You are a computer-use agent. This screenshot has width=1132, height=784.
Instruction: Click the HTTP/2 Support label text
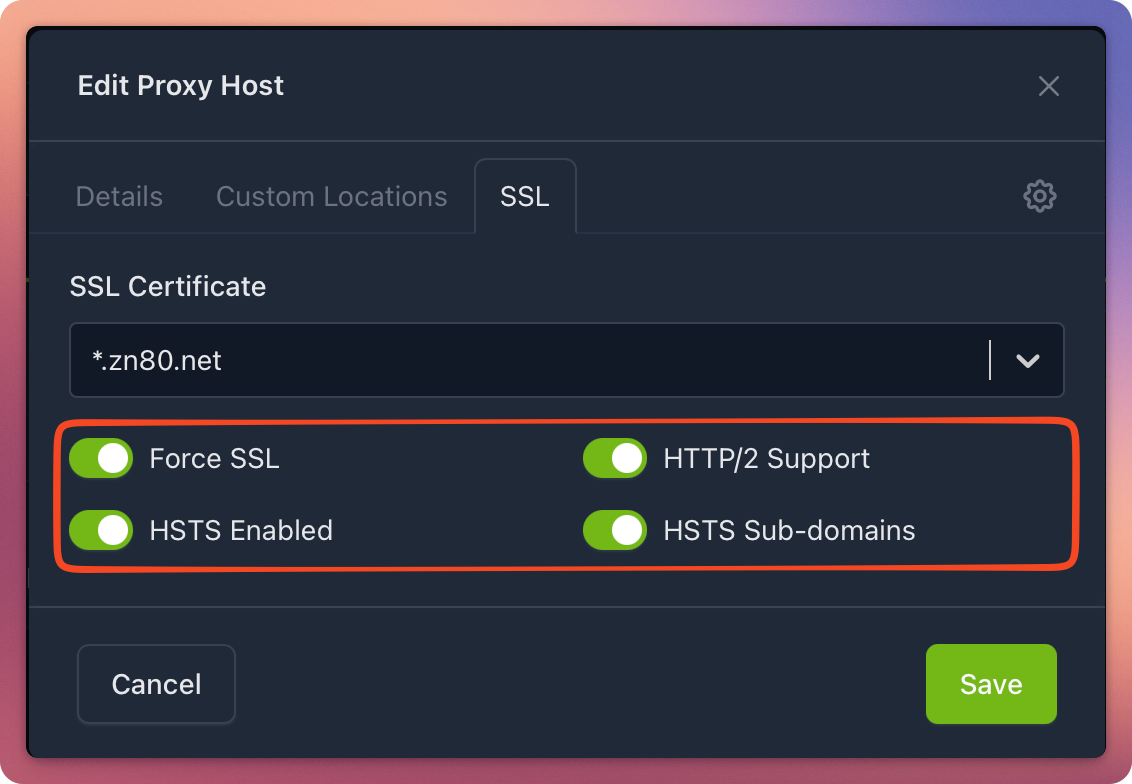pos(766,459)
